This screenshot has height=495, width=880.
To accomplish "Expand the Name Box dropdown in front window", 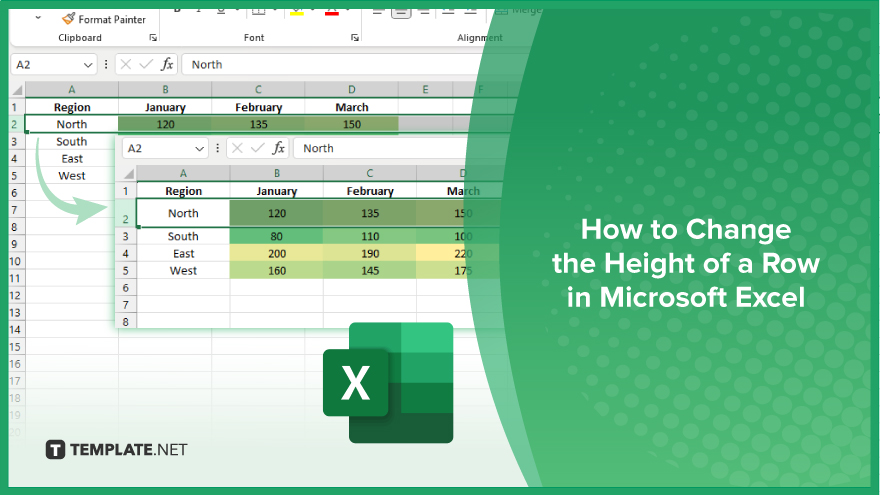I will (x=199, y=149).
